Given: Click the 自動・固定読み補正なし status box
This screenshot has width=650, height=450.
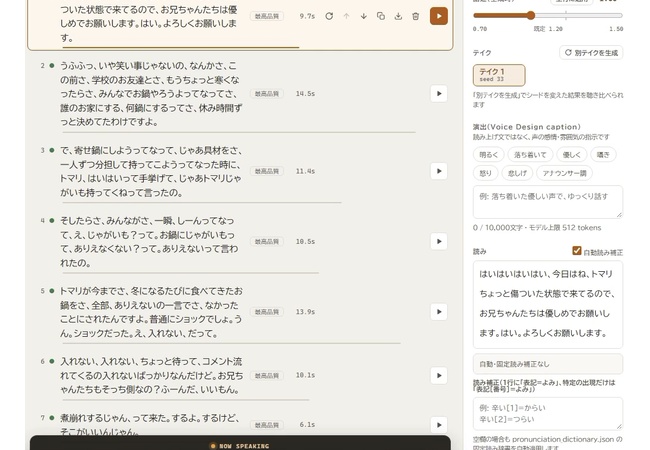Looking at the screenshot, I should 548,364.
